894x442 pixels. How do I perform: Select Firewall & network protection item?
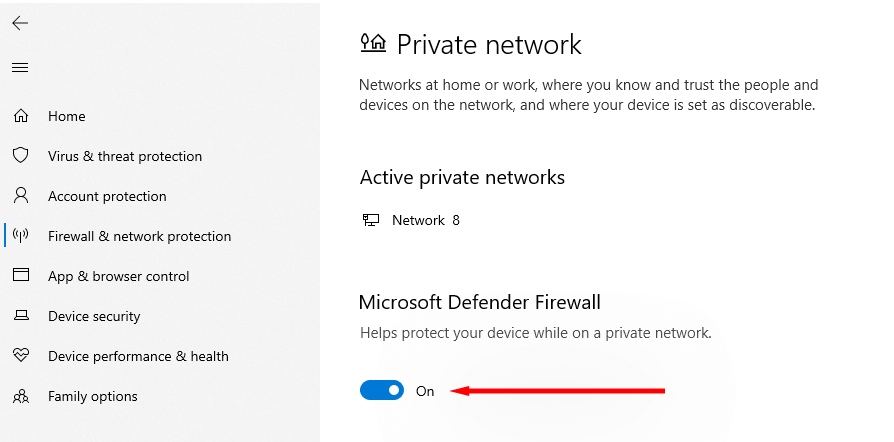(139, 236)
